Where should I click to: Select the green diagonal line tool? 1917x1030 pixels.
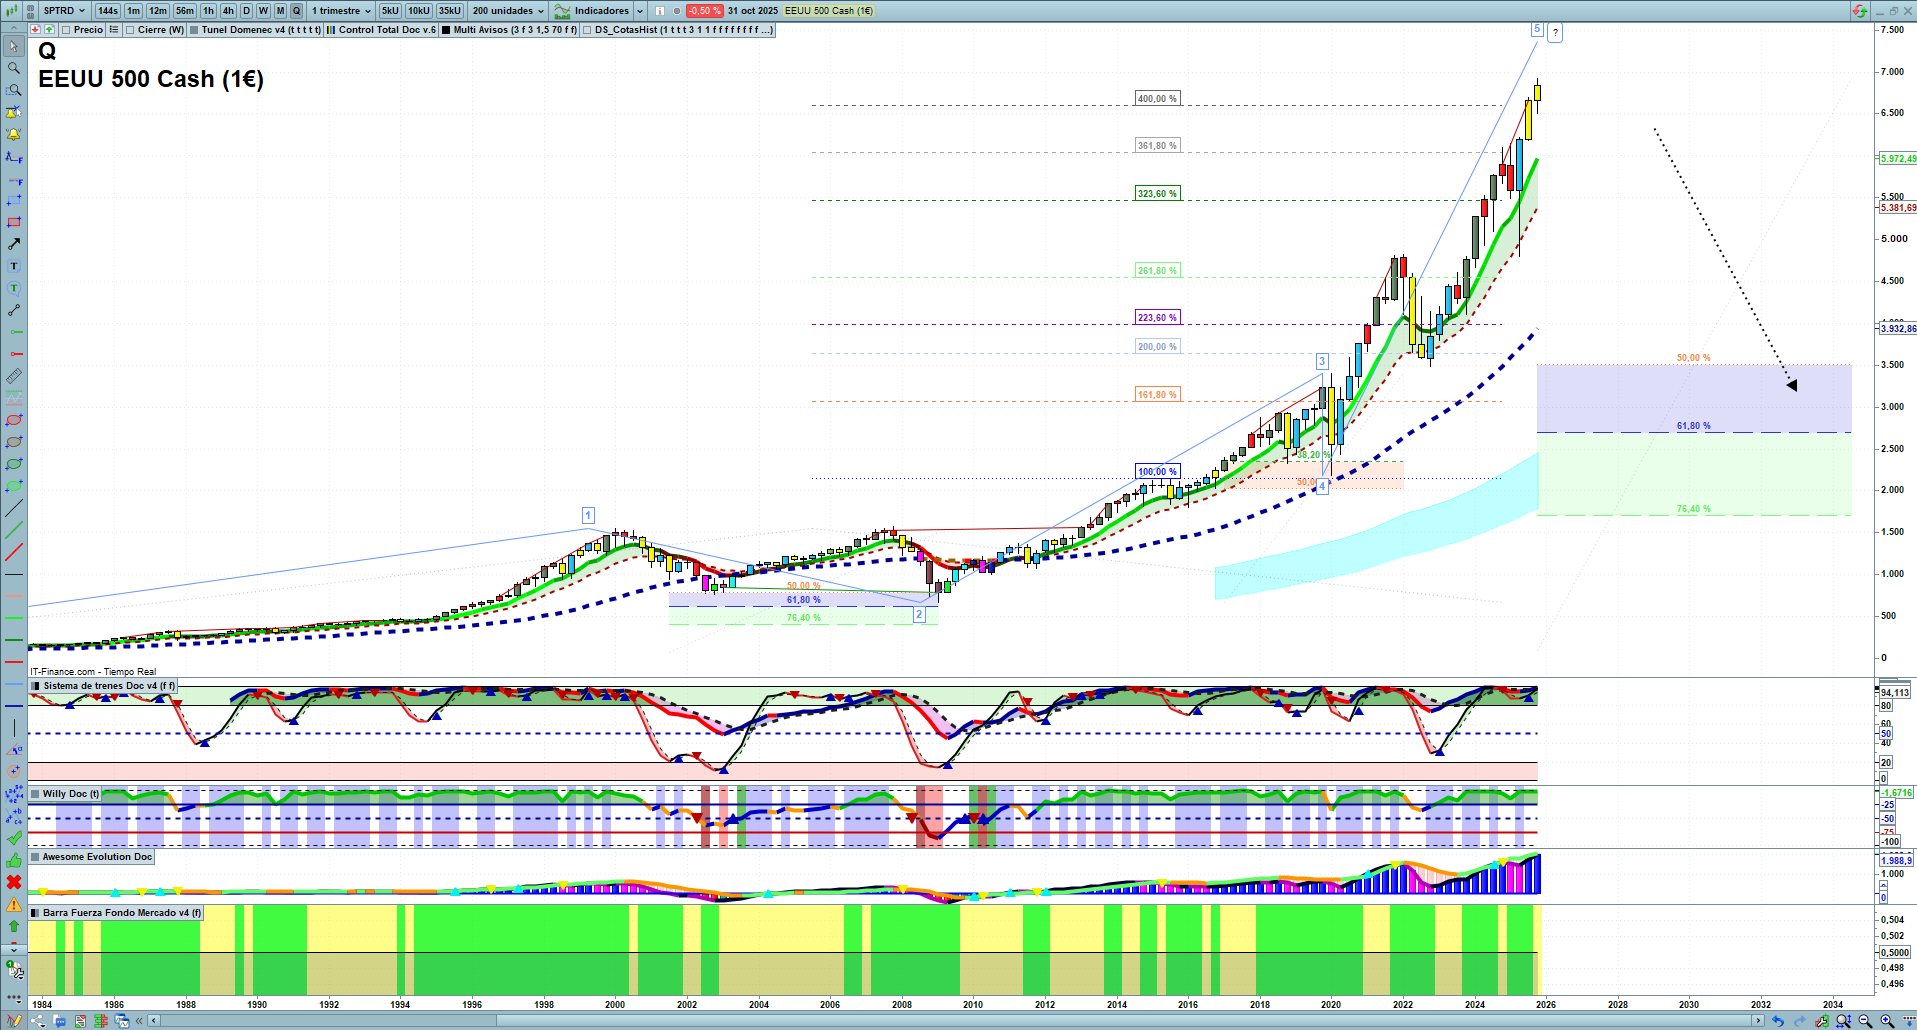(14, 530)
